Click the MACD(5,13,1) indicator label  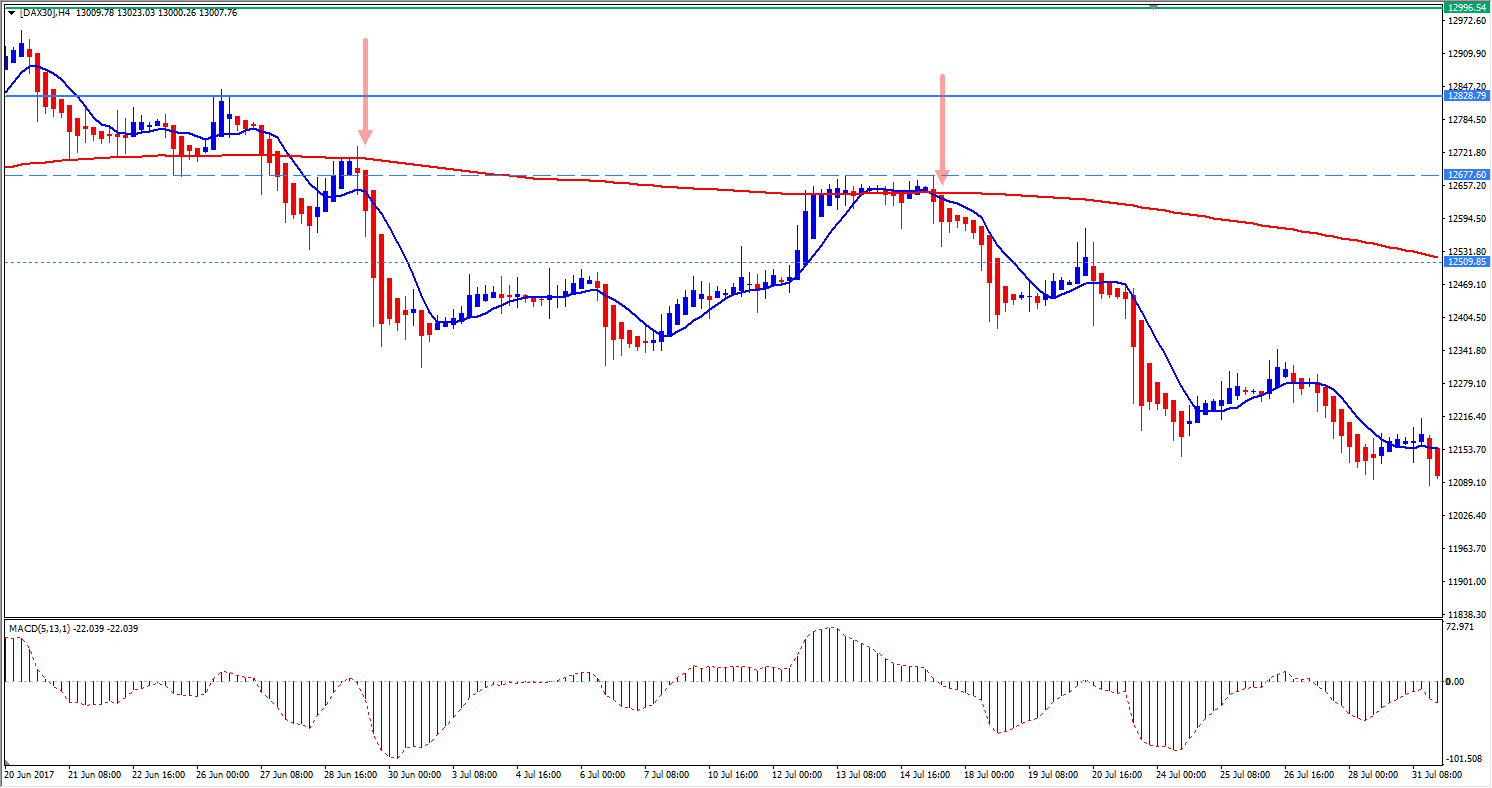tap(39, 628)
